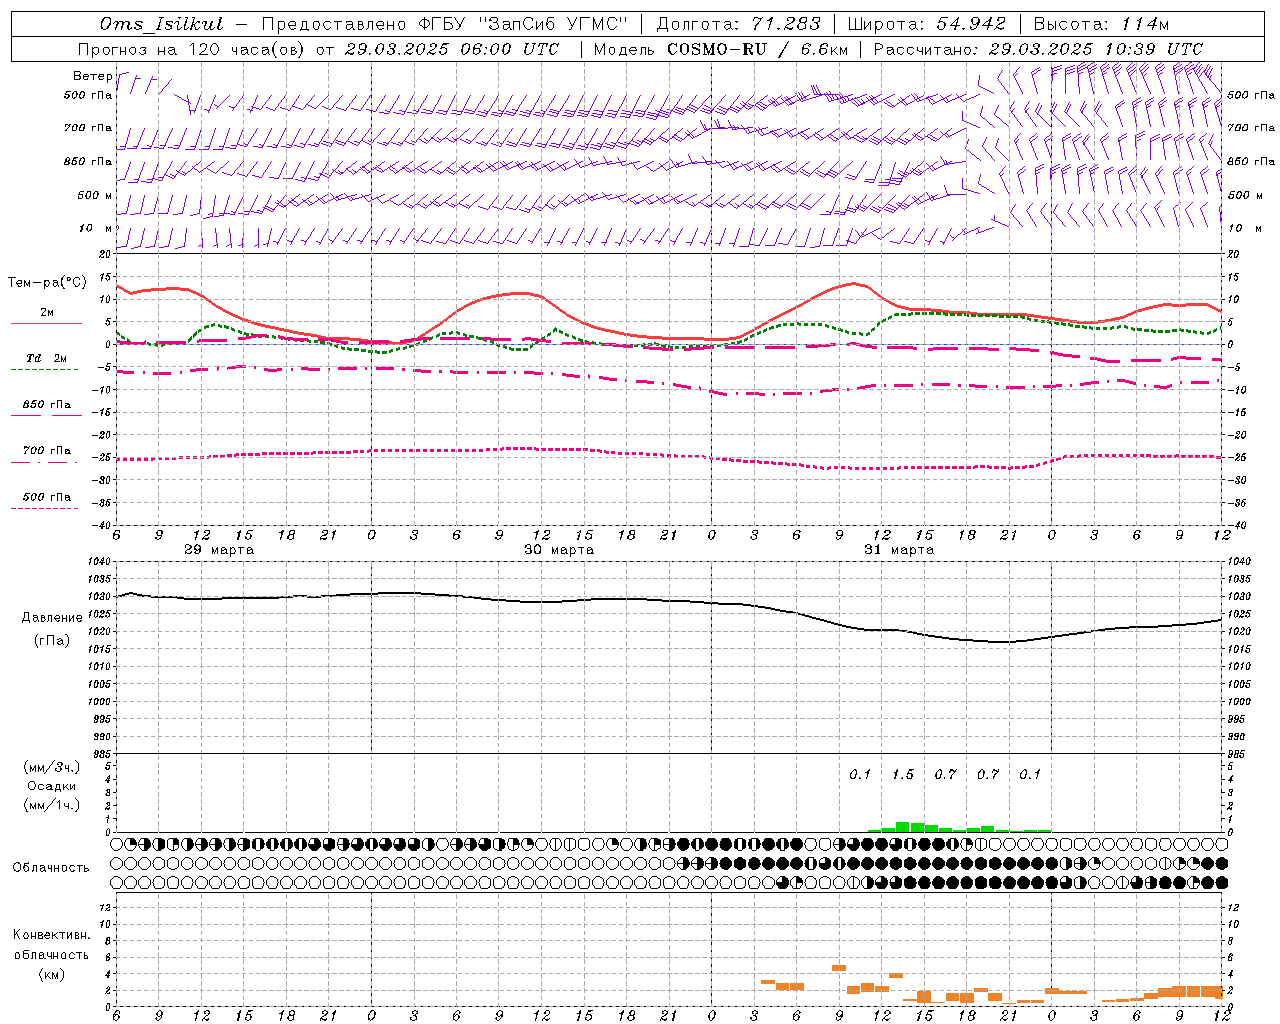Click the forecast start time 29.03.2025 06:00 UTC

coord(451,49)
